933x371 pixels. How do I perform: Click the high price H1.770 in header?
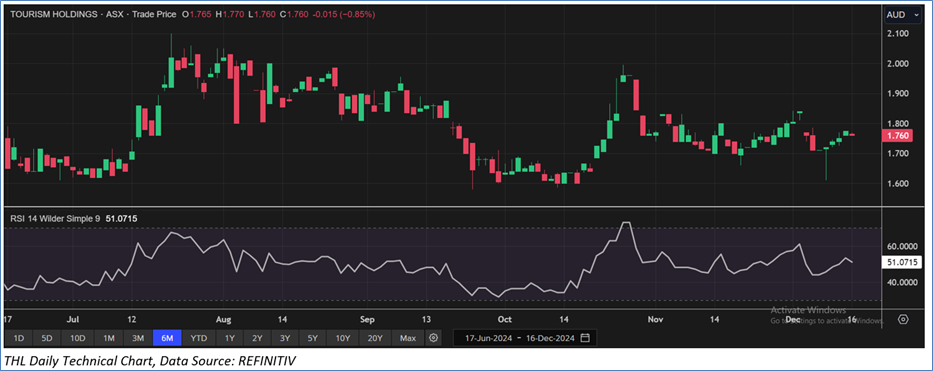[229, 14]
